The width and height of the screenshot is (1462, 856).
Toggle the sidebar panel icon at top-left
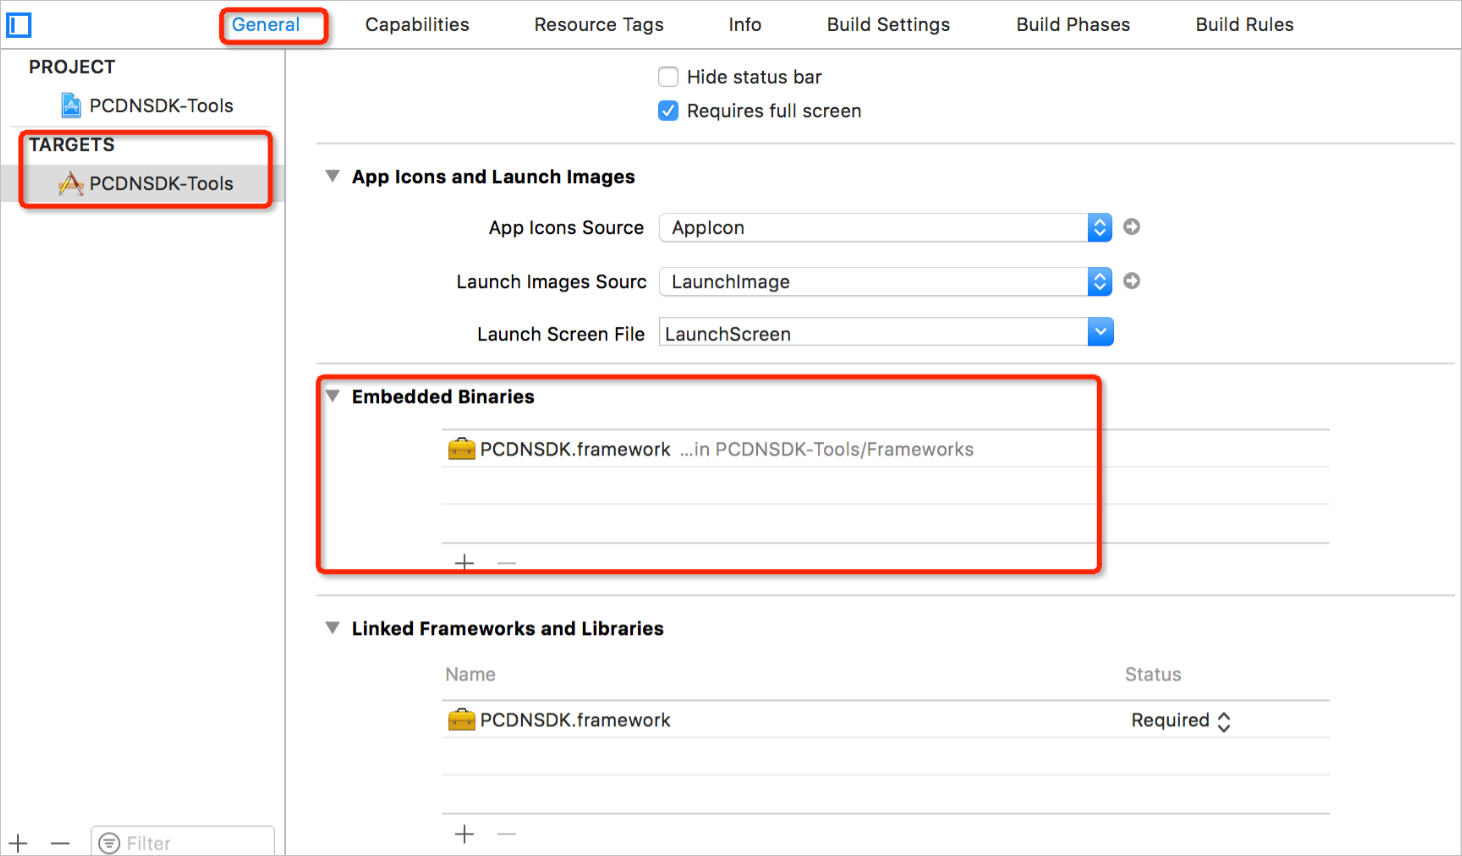pyautogui.click(x=19, y=25)
